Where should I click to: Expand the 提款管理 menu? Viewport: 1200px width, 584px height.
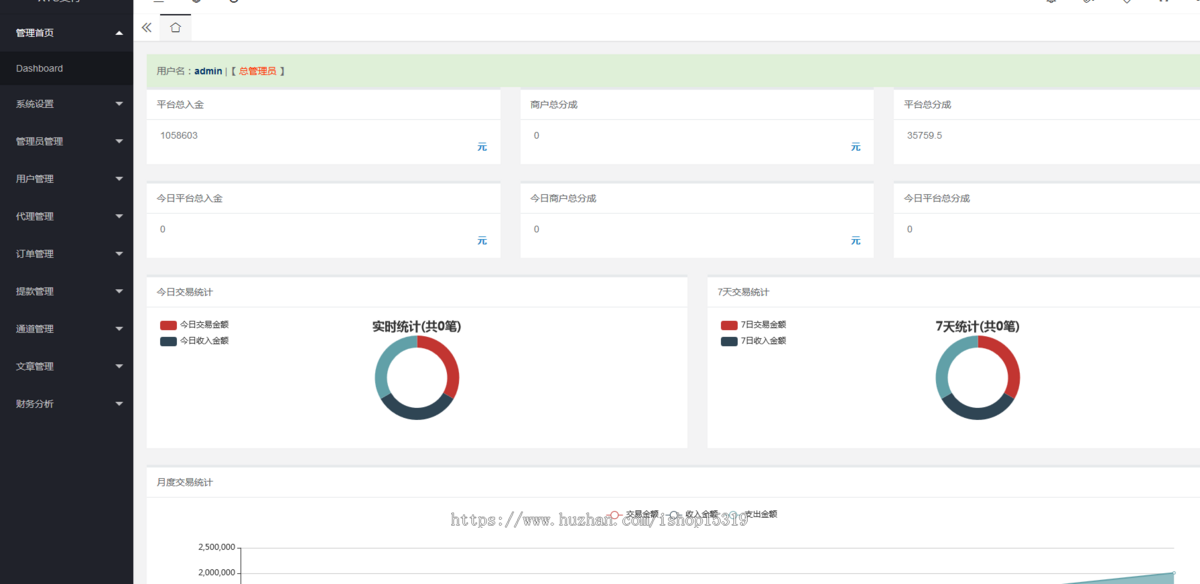click(x=66, y=291)
